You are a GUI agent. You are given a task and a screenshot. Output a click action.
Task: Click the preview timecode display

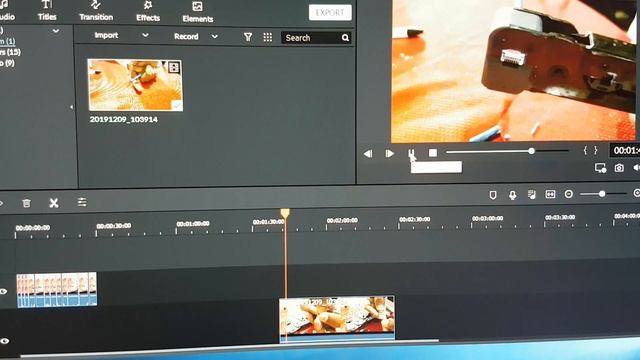click(625, 150)
